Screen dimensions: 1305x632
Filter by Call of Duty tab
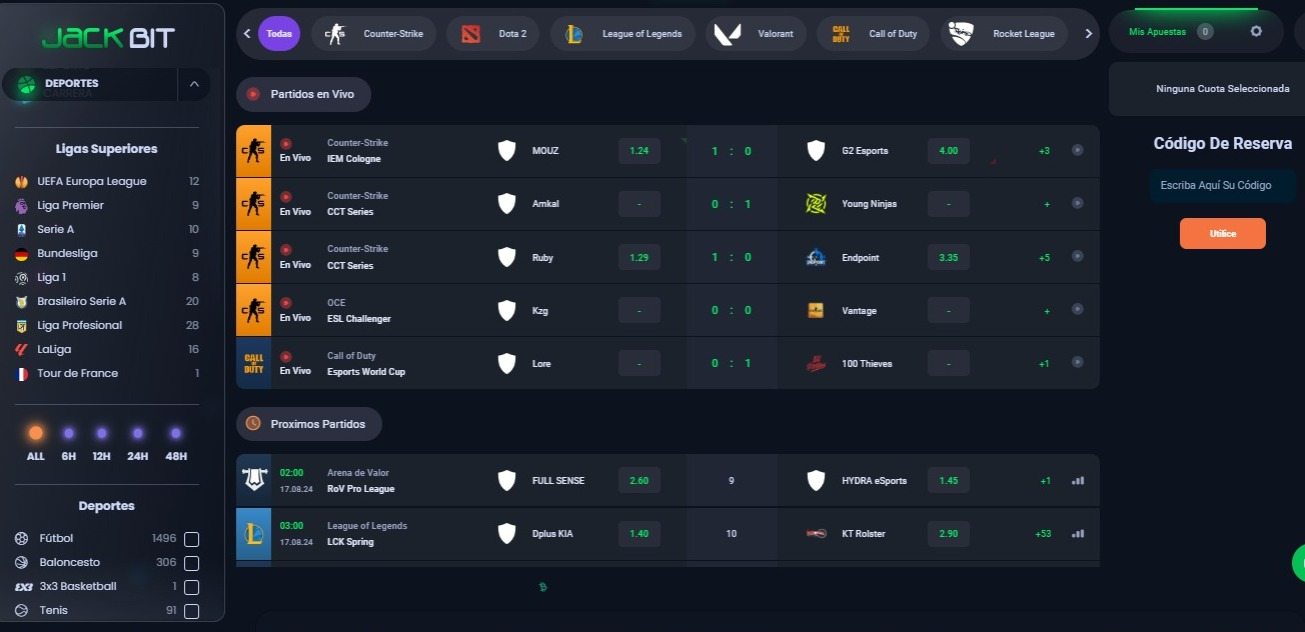(873, 34)
